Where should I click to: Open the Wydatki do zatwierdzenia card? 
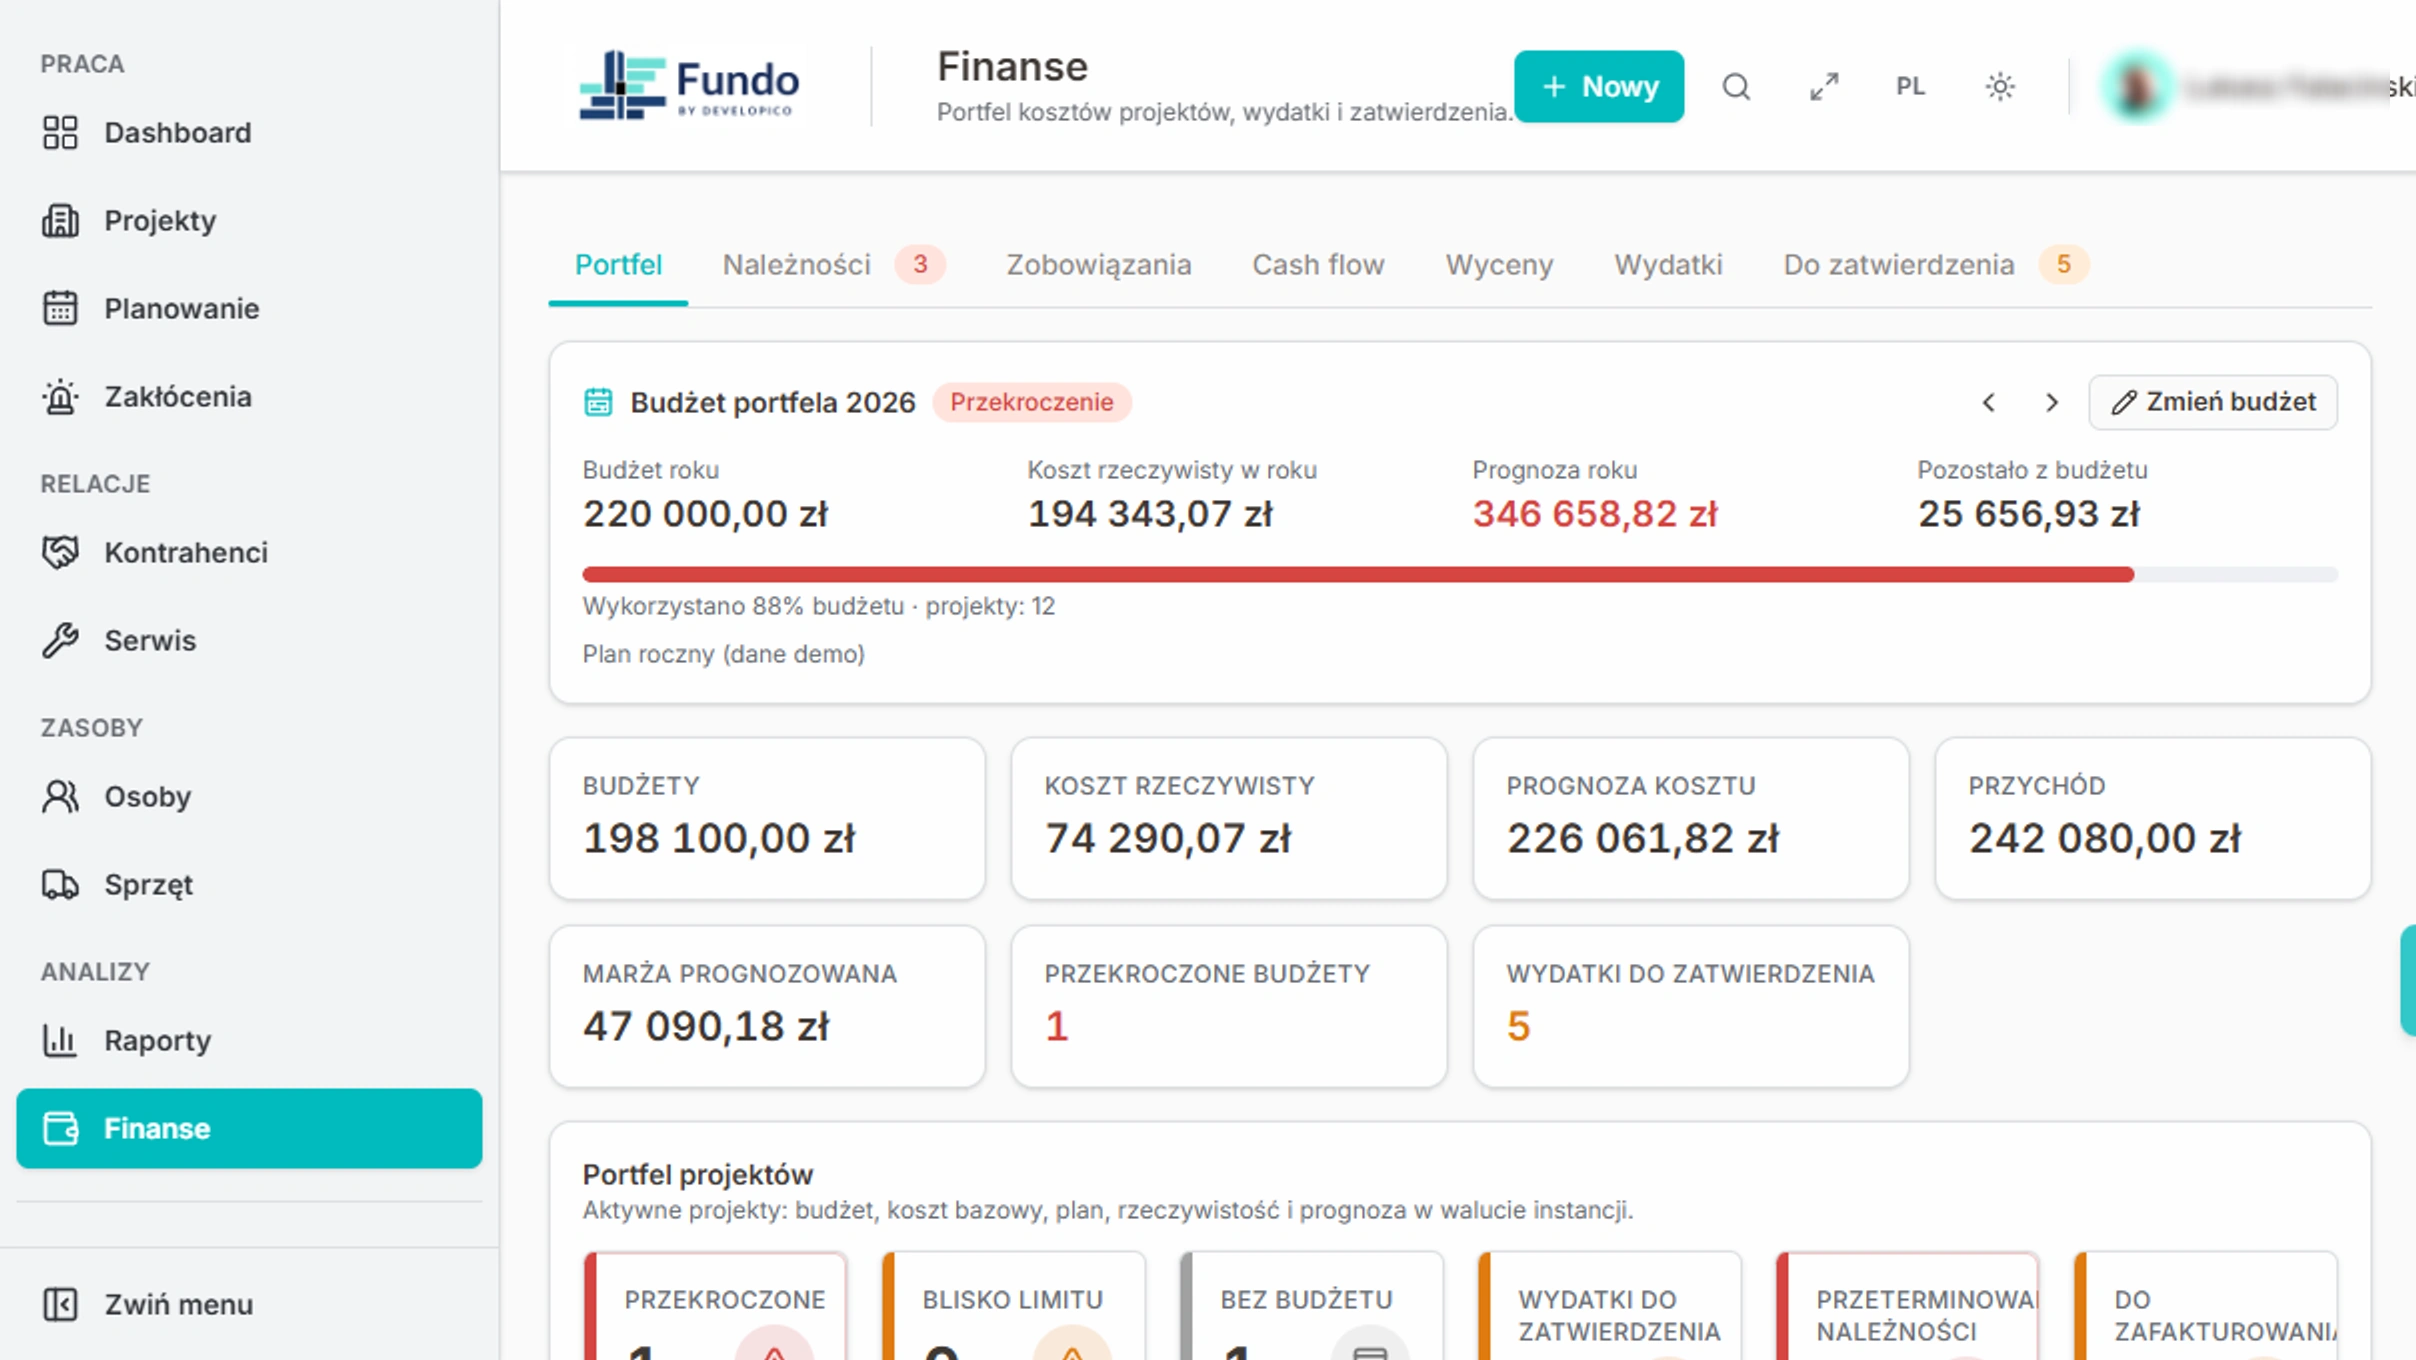pyautogui.click(x=1691, y=1006)
